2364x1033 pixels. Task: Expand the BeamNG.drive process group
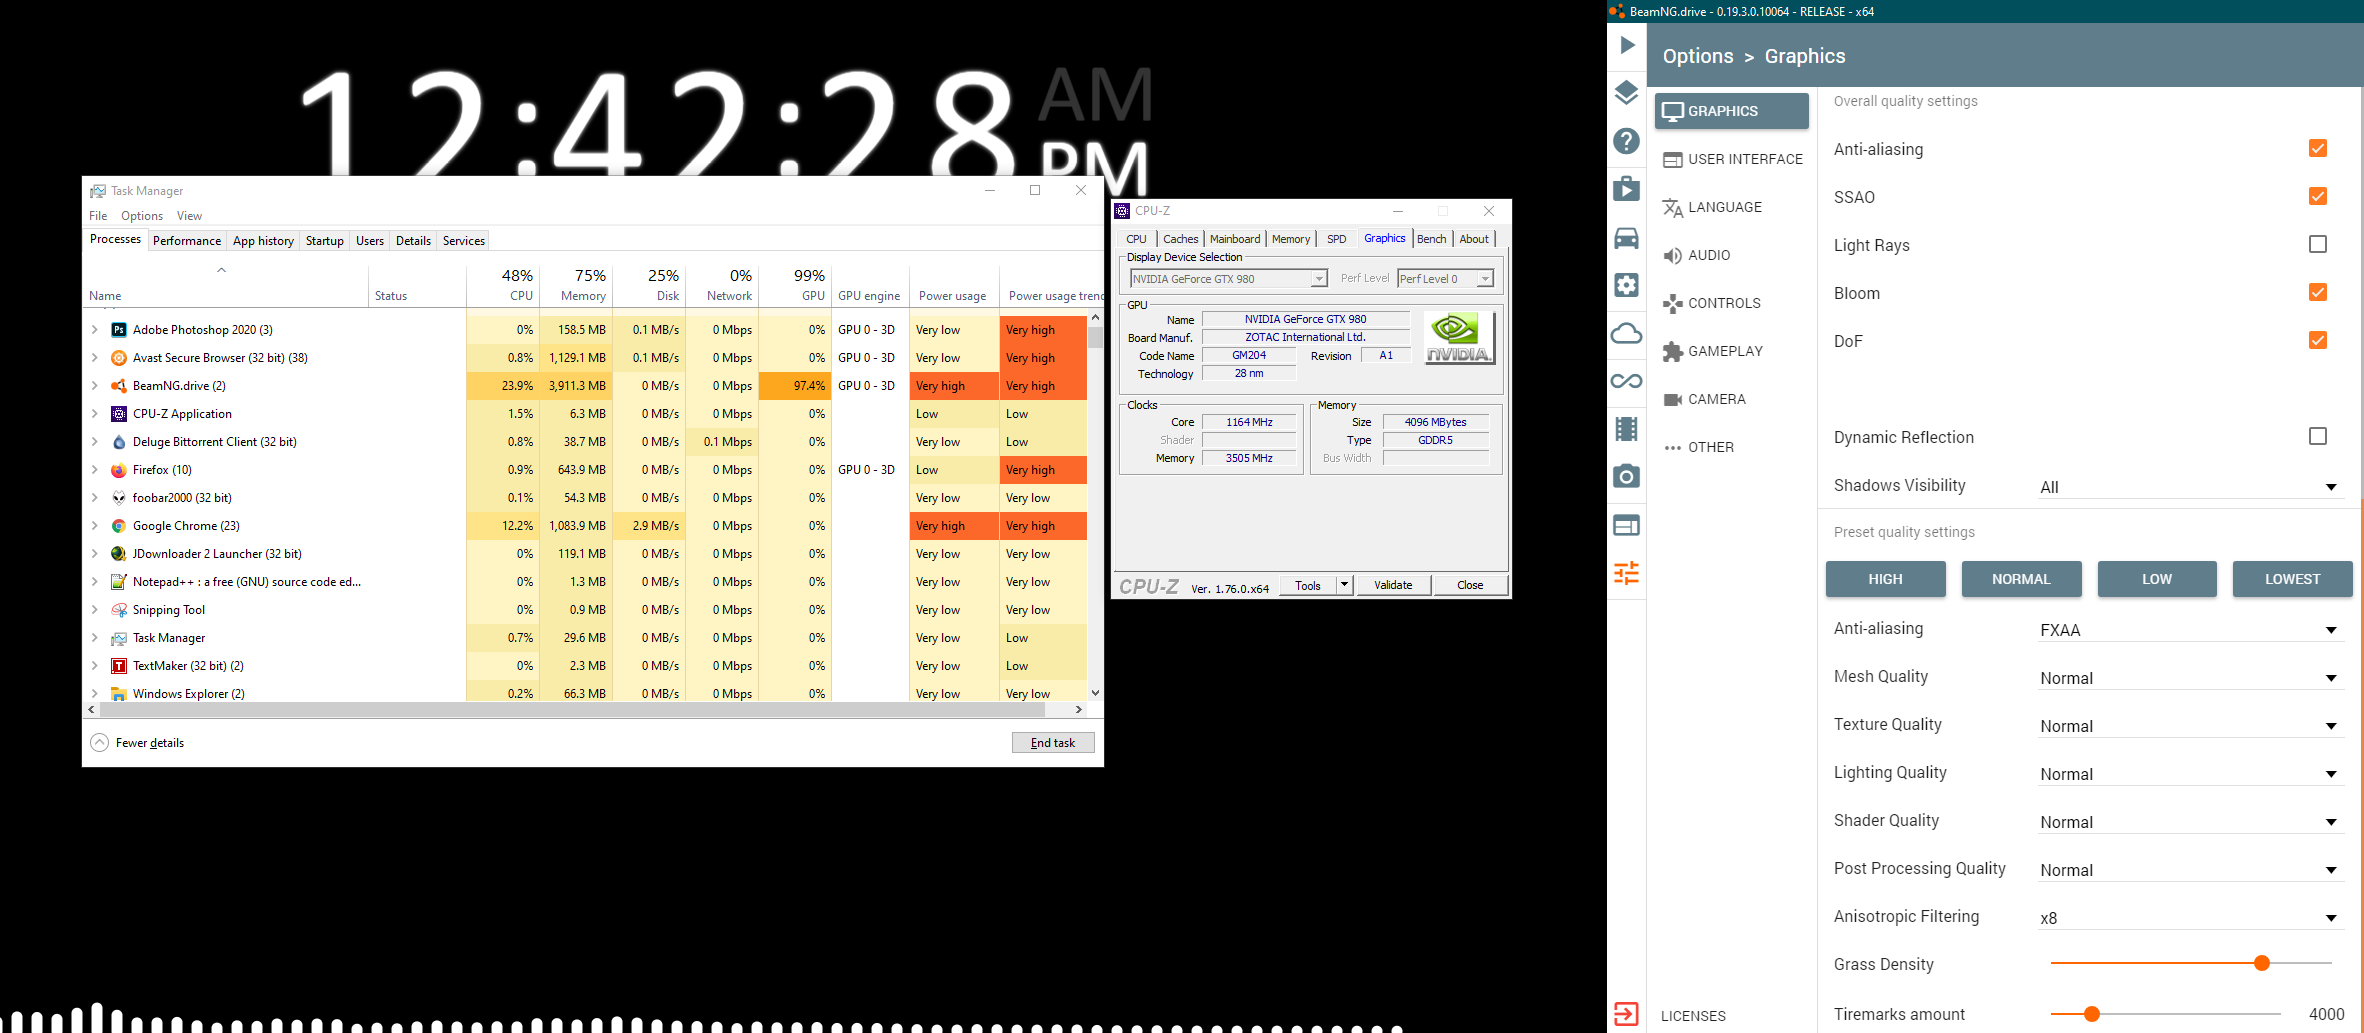(95, 386)
